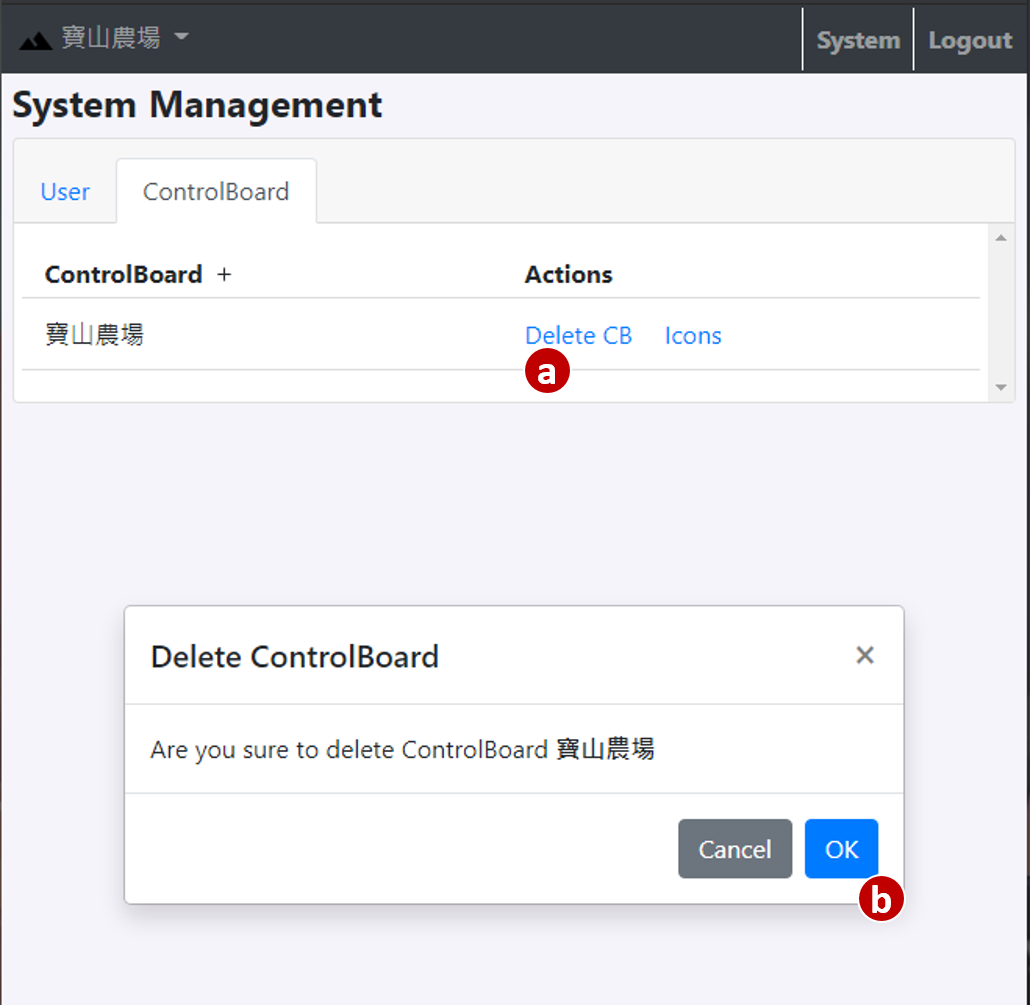Open the 寶山農場 navbar dropdown
The width and height of the screenshot is (1030, 1005).
tap(125, 37)
